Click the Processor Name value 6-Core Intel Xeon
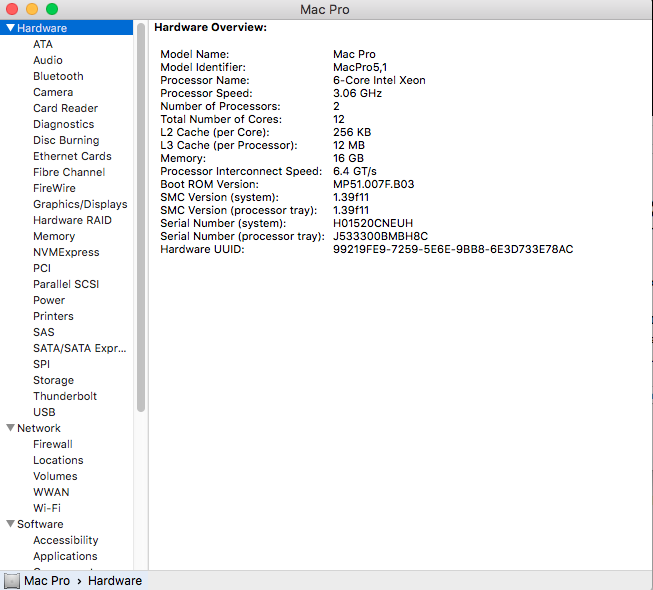The width and height of the screenshot is (653, 590). pos(379,80)
